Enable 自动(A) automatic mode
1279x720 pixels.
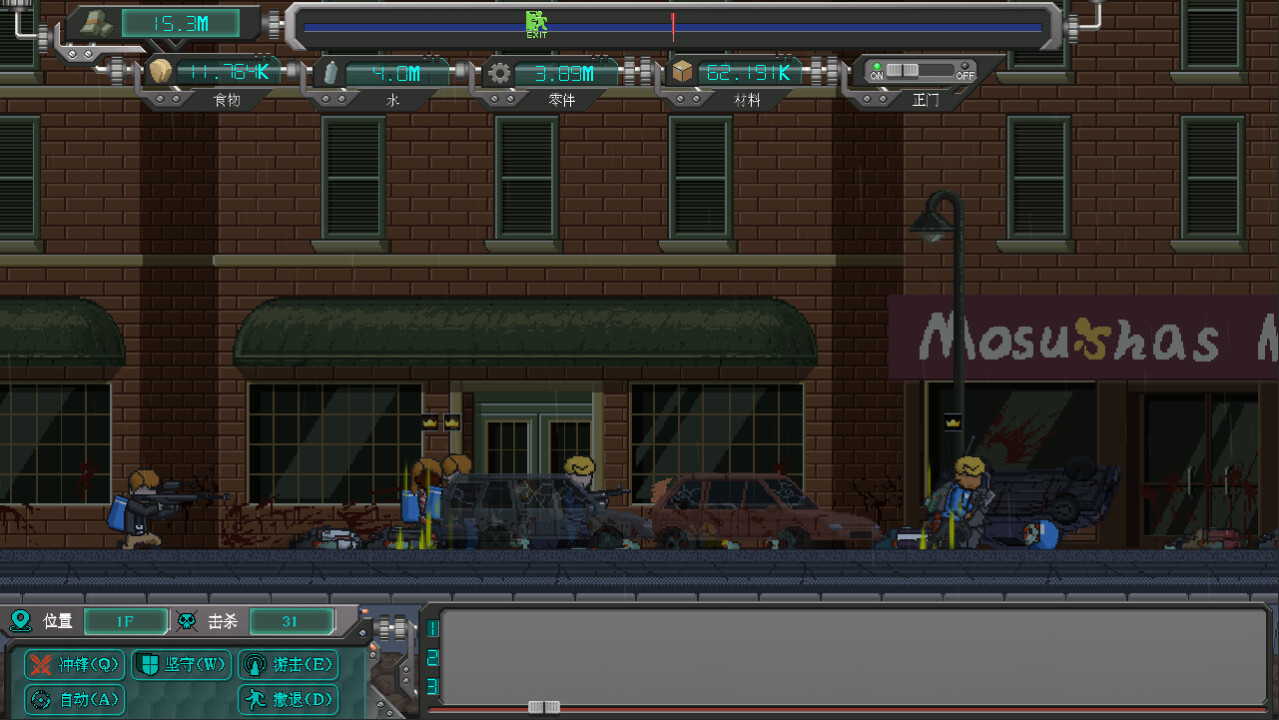[x=73, y=699]
